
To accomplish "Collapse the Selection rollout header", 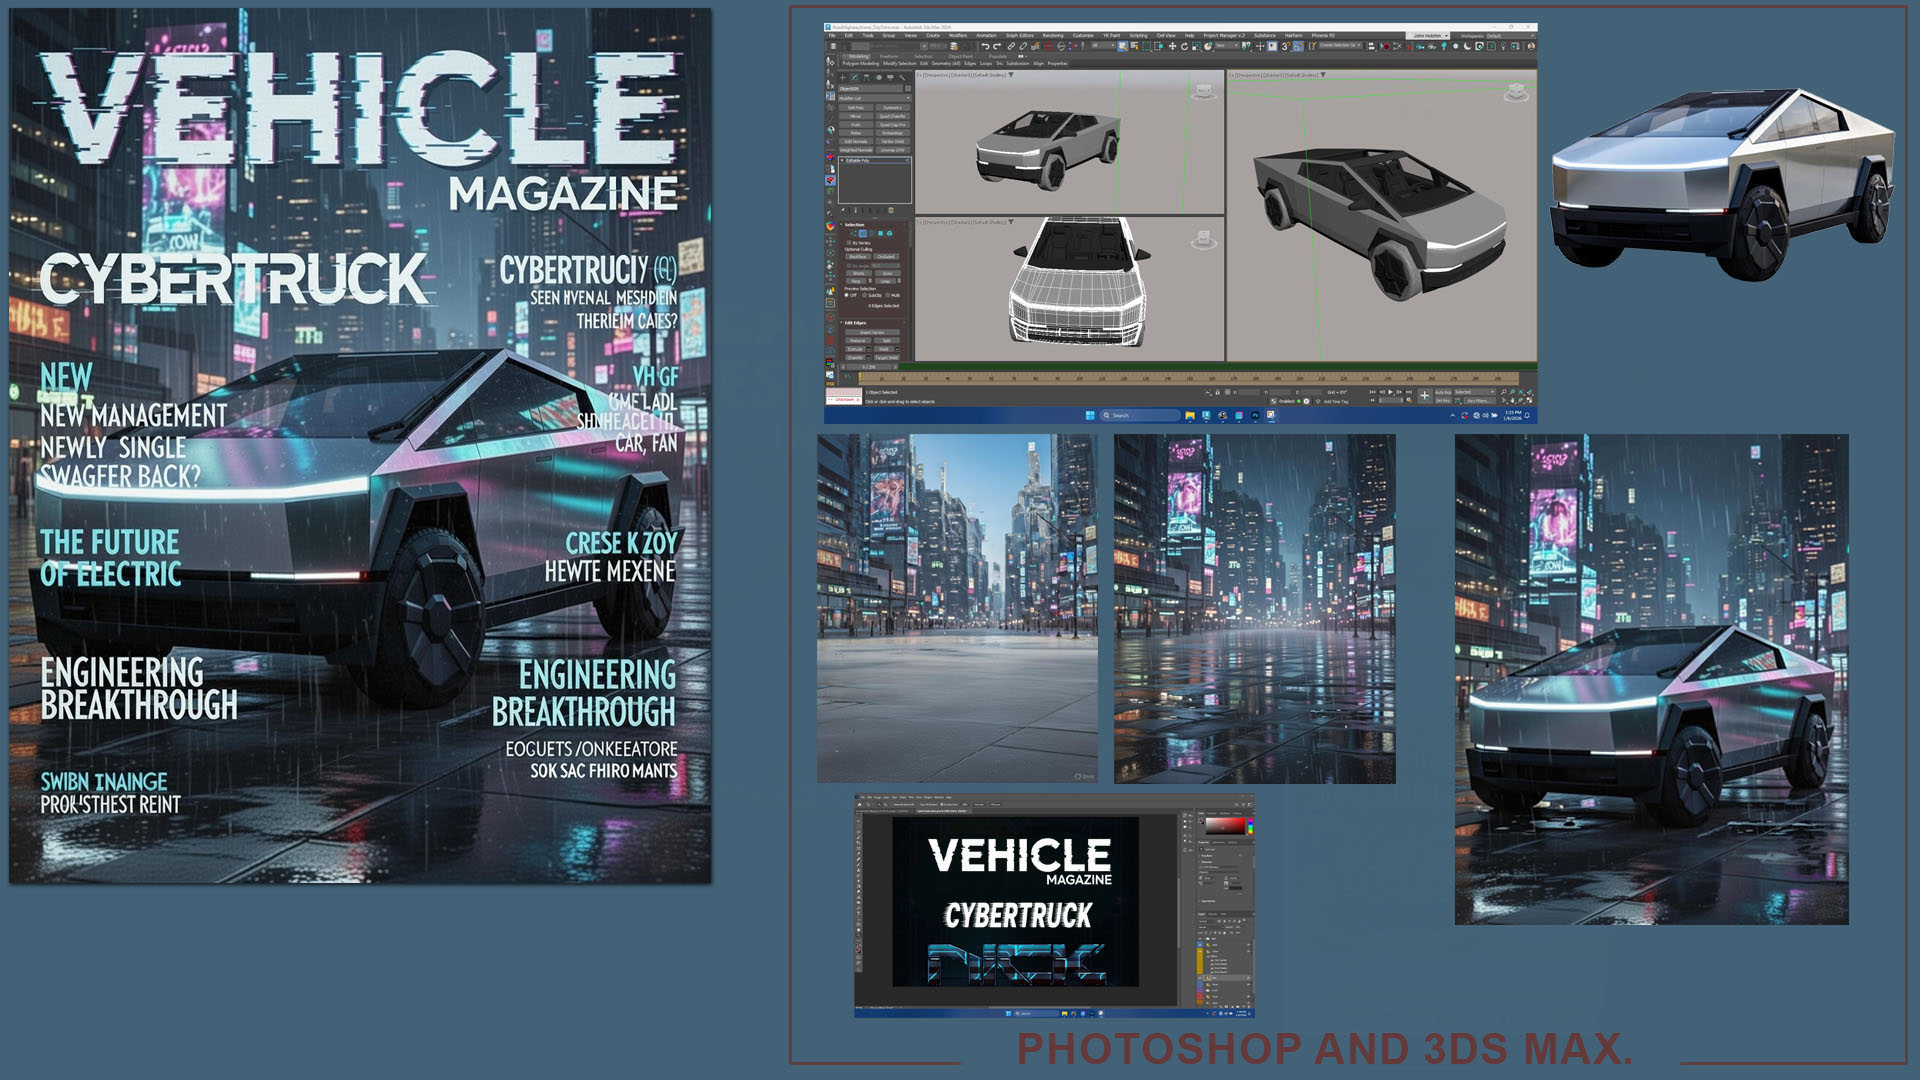I will pyautogui.click(x=855, y=224).
